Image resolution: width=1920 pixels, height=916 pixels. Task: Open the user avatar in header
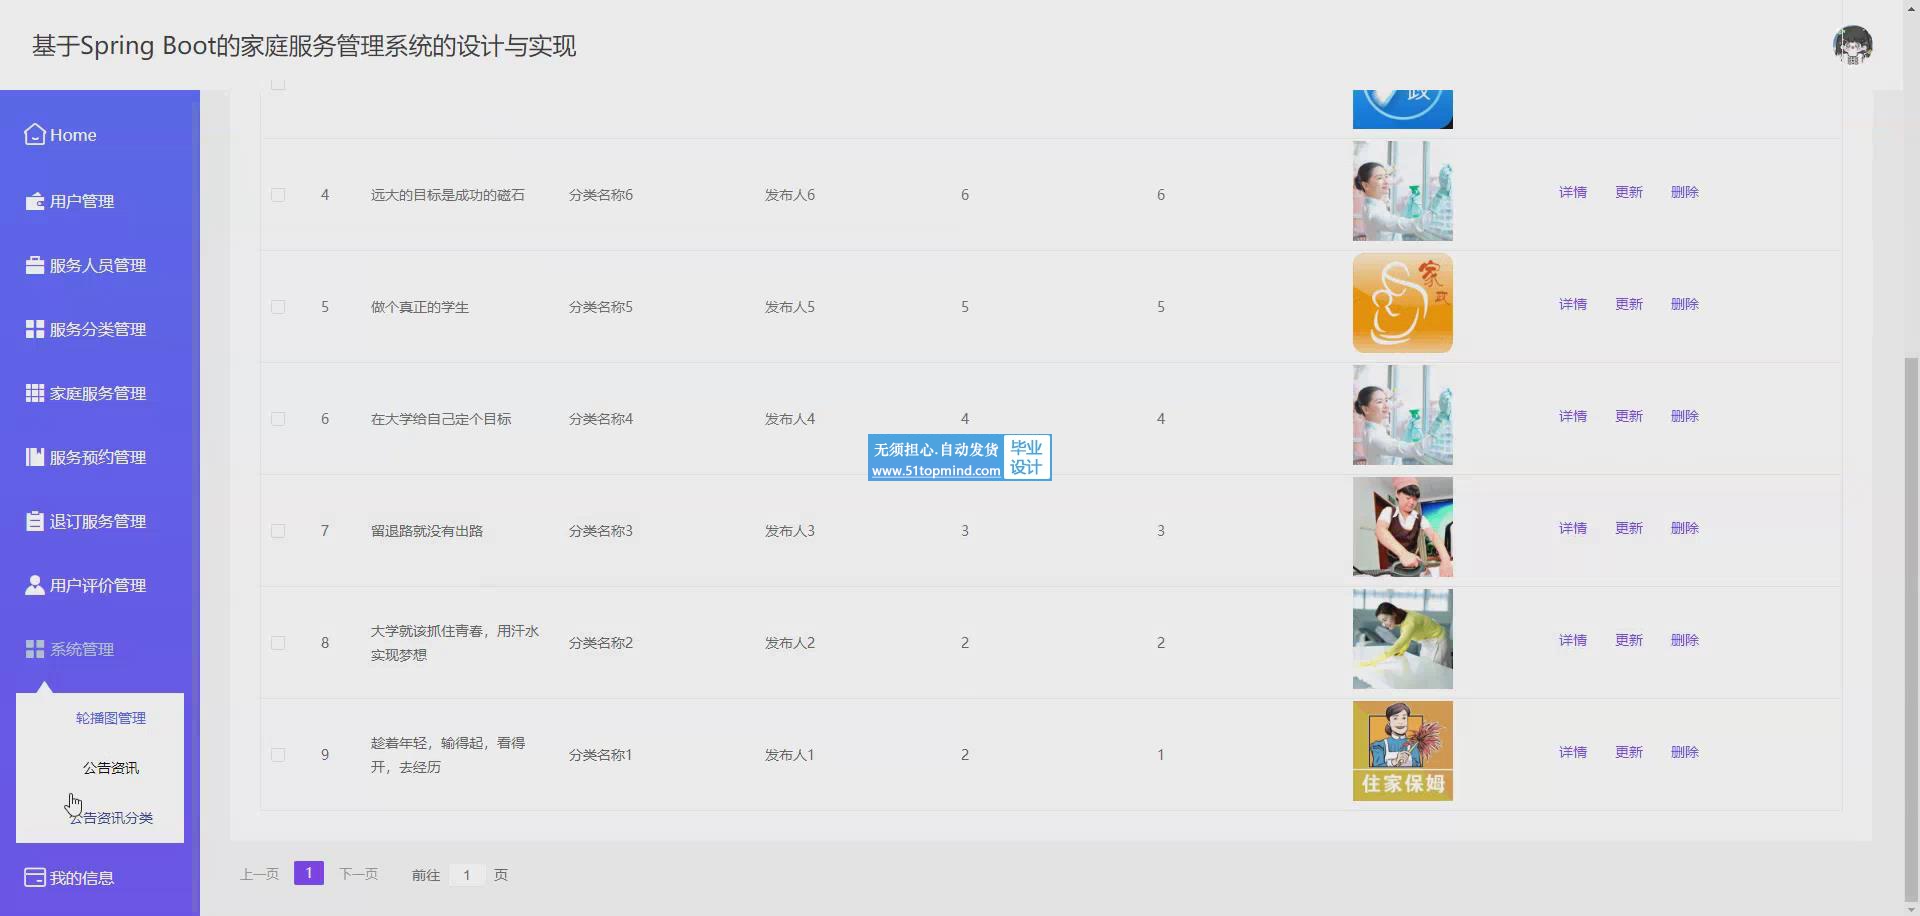pos(1852,45)
